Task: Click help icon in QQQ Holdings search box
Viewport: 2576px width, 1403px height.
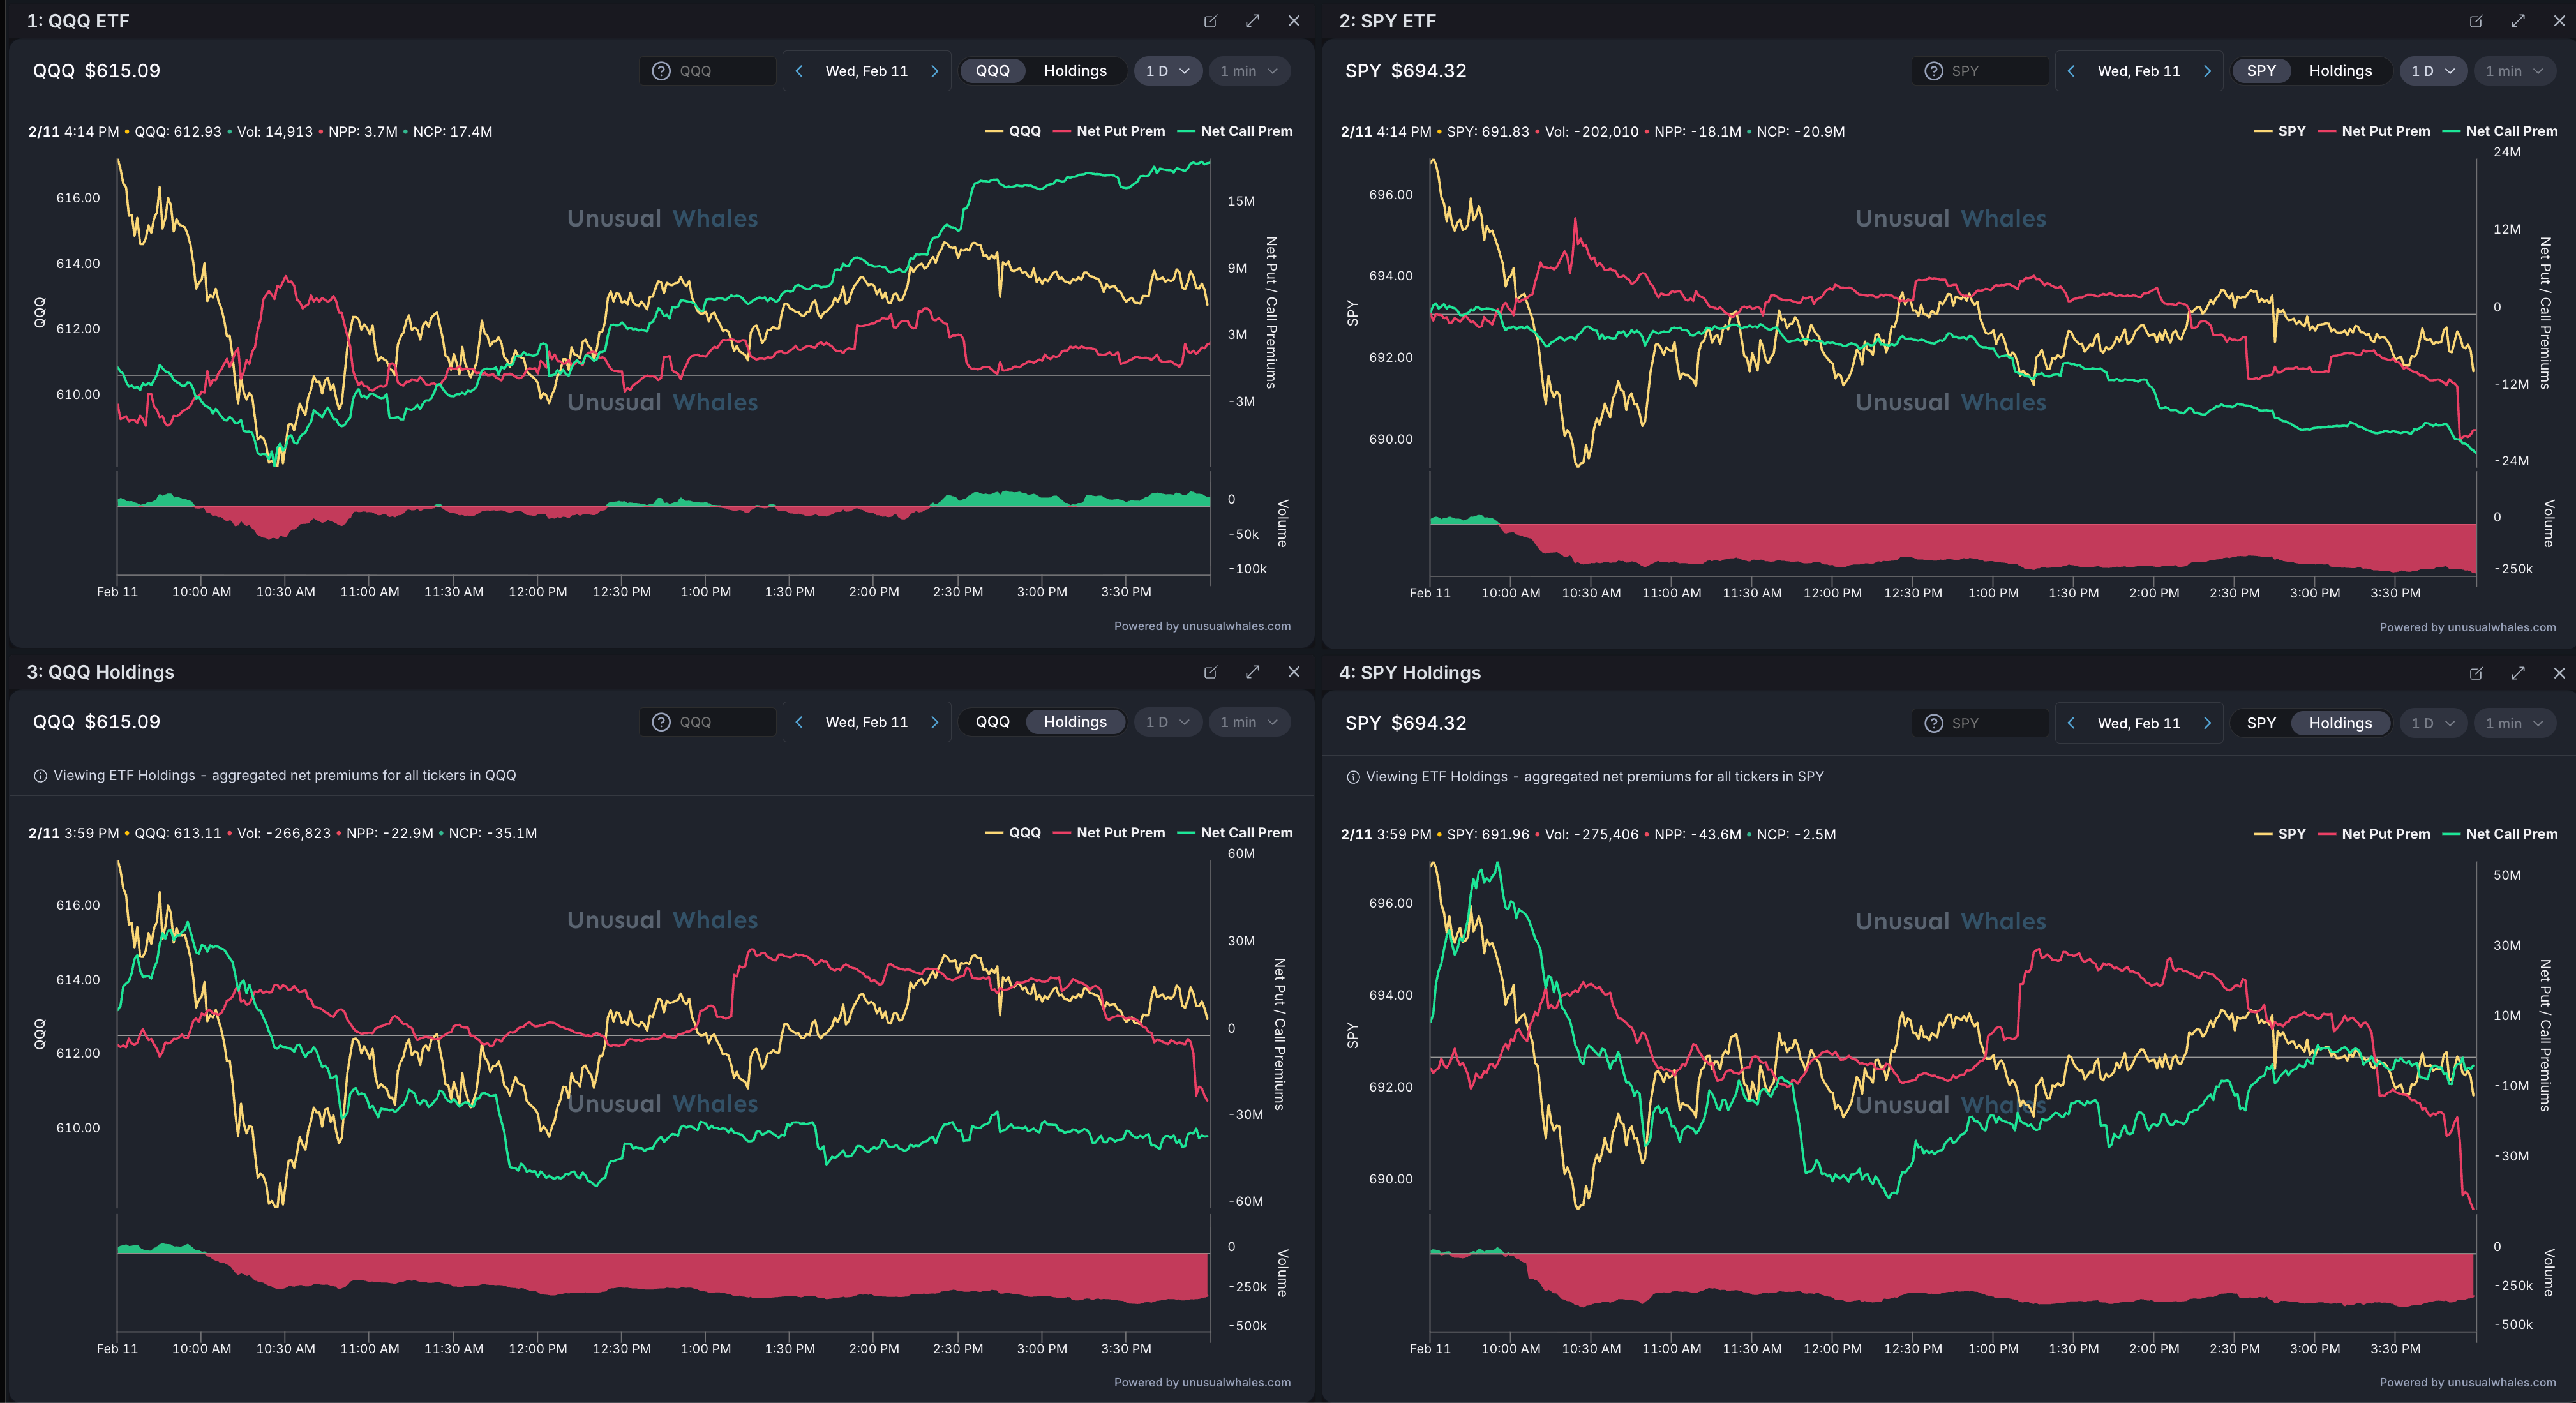Action: coord(661,722)
